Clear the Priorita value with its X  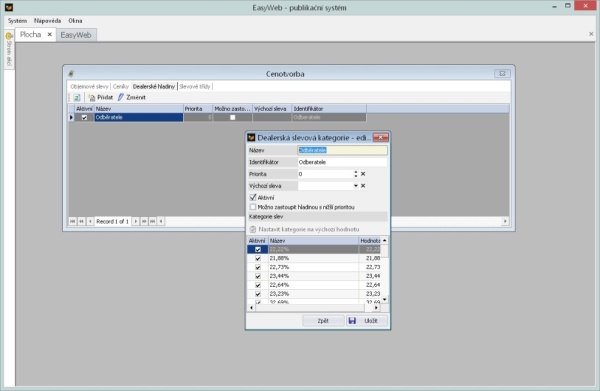[x=363, y=174]
